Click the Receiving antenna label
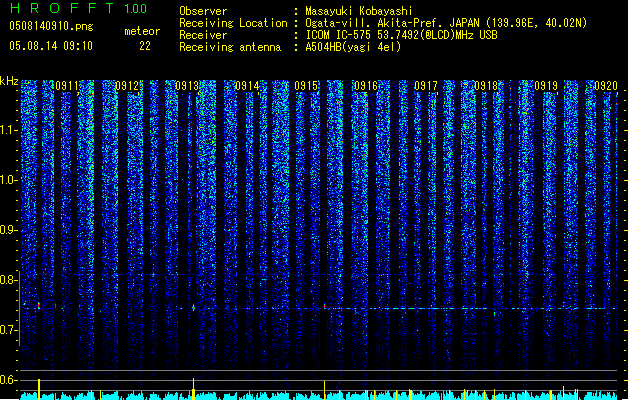Screen dimensions: 629x400 (230, 47)
